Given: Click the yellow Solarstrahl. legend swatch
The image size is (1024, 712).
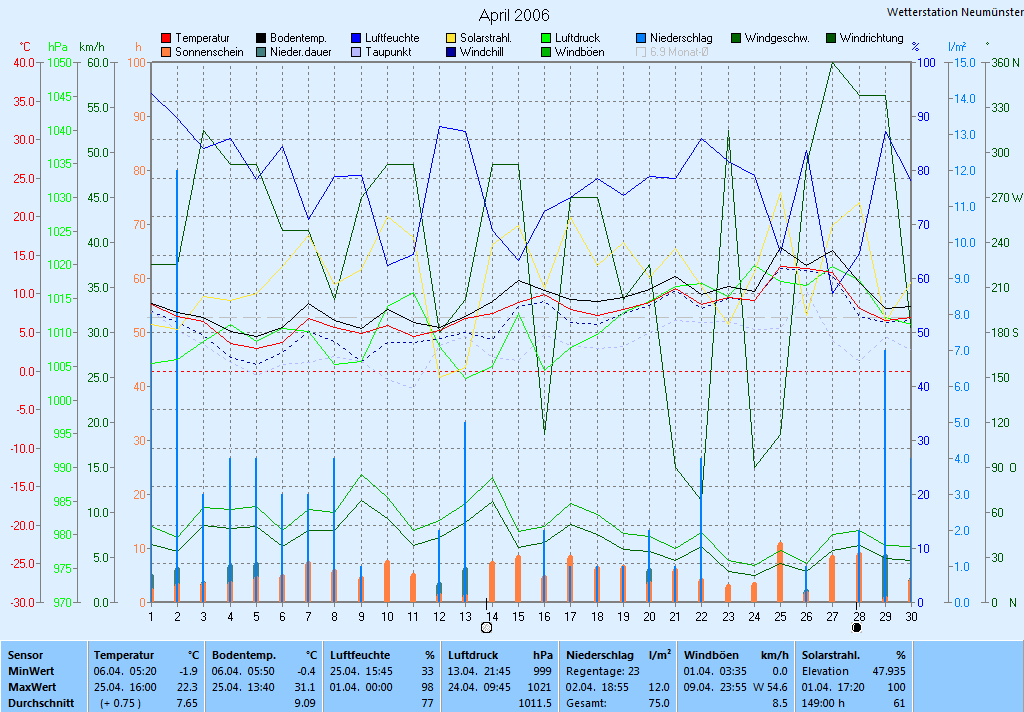Looking at the screenshot, I should (x=451, y=39).
